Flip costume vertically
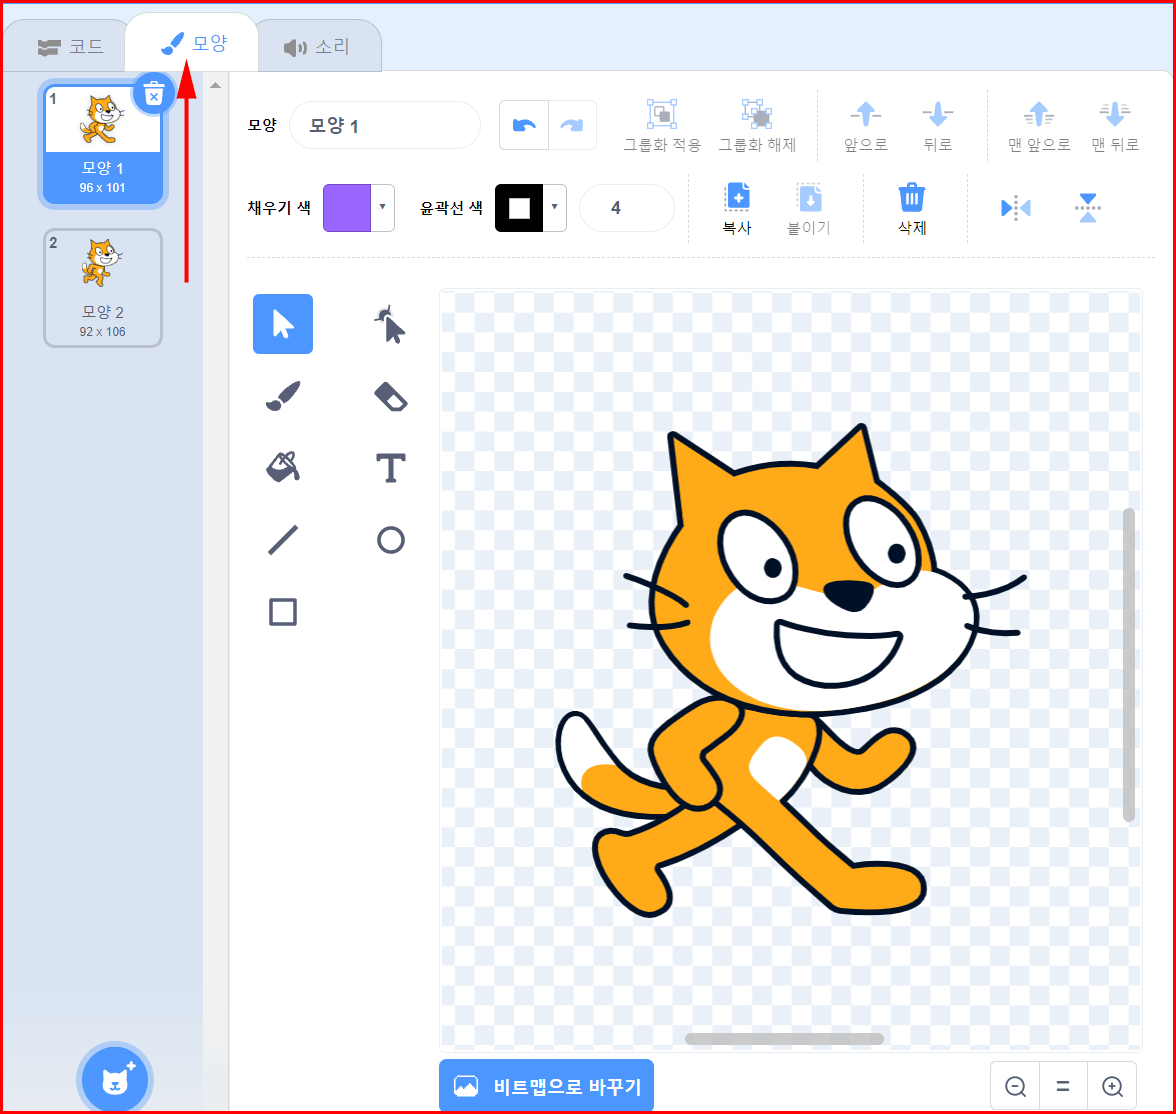The image size is (1176, 1114). pyautogui.click(x=1088, y=208)
